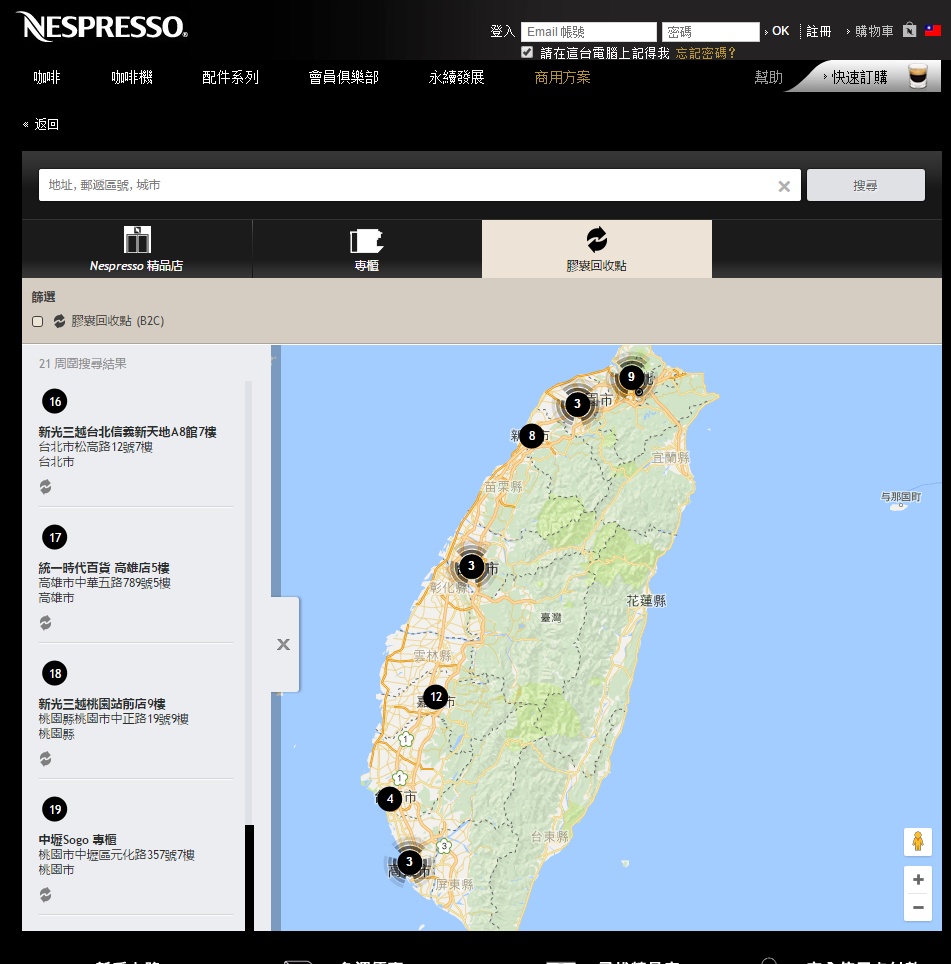Click the map cluster marker 12
The height and width of the screenshot is (964, 951).
coord(436,697)
